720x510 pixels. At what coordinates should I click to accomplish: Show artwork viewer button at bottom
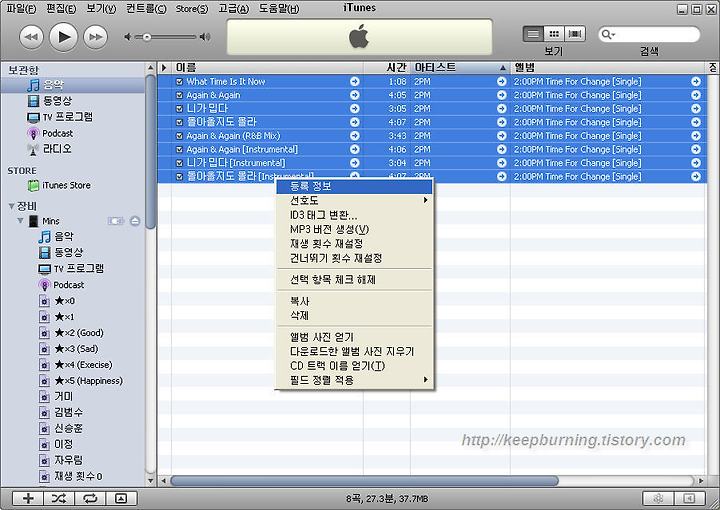(121, 499)
